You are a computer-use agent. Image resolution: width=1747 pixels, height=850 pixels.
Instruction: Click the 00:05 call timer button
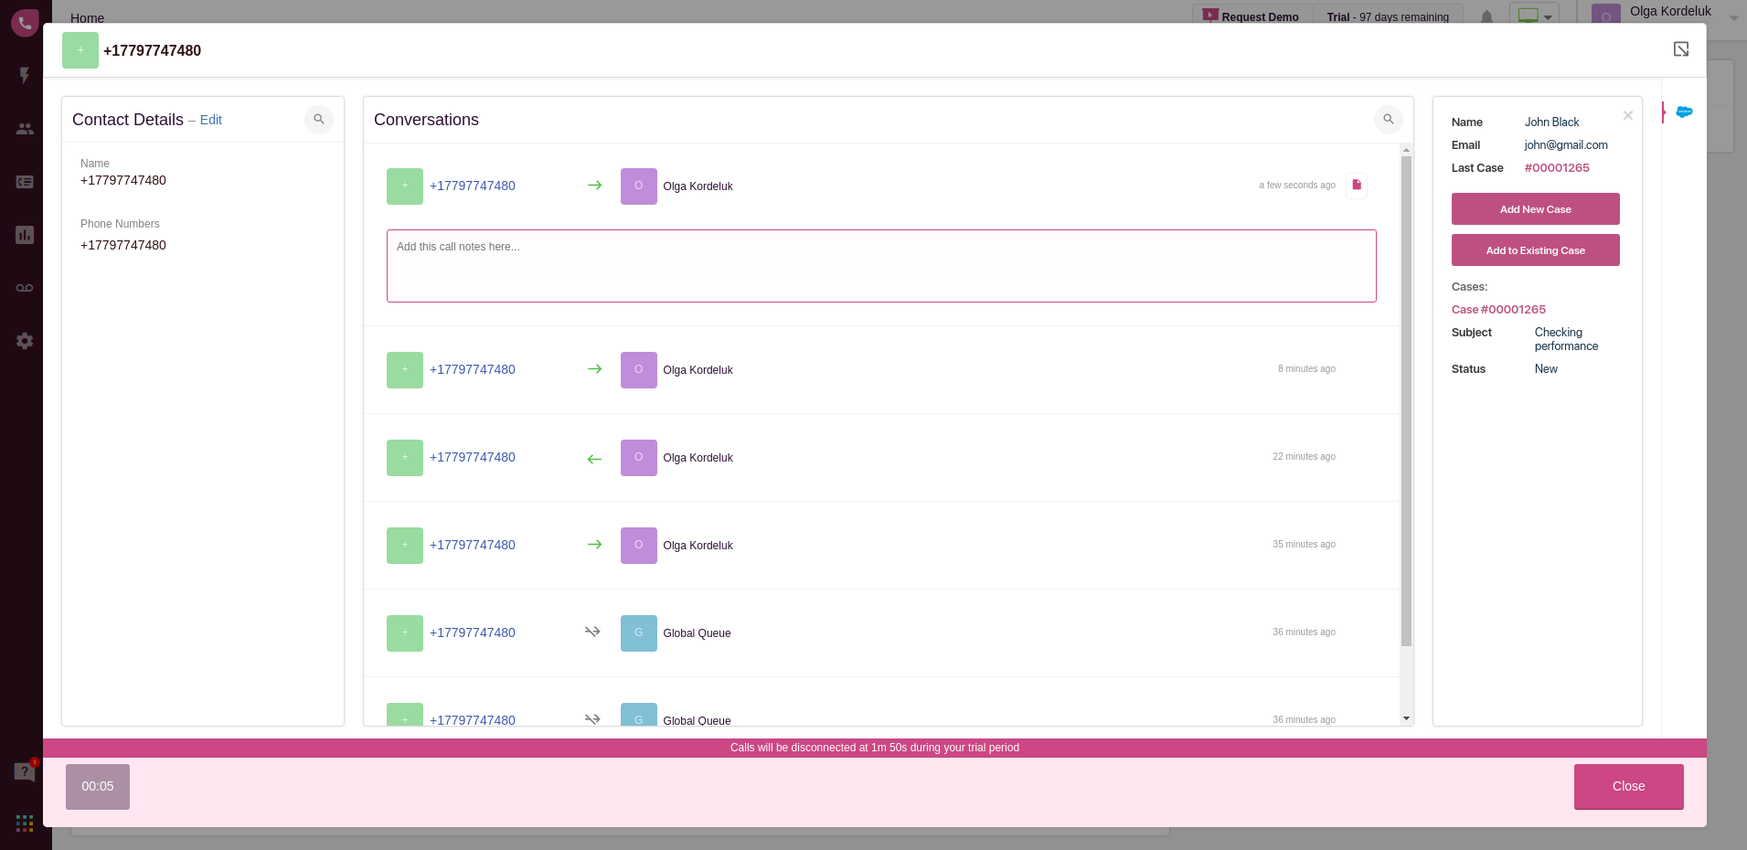click(x=98, y=786)
